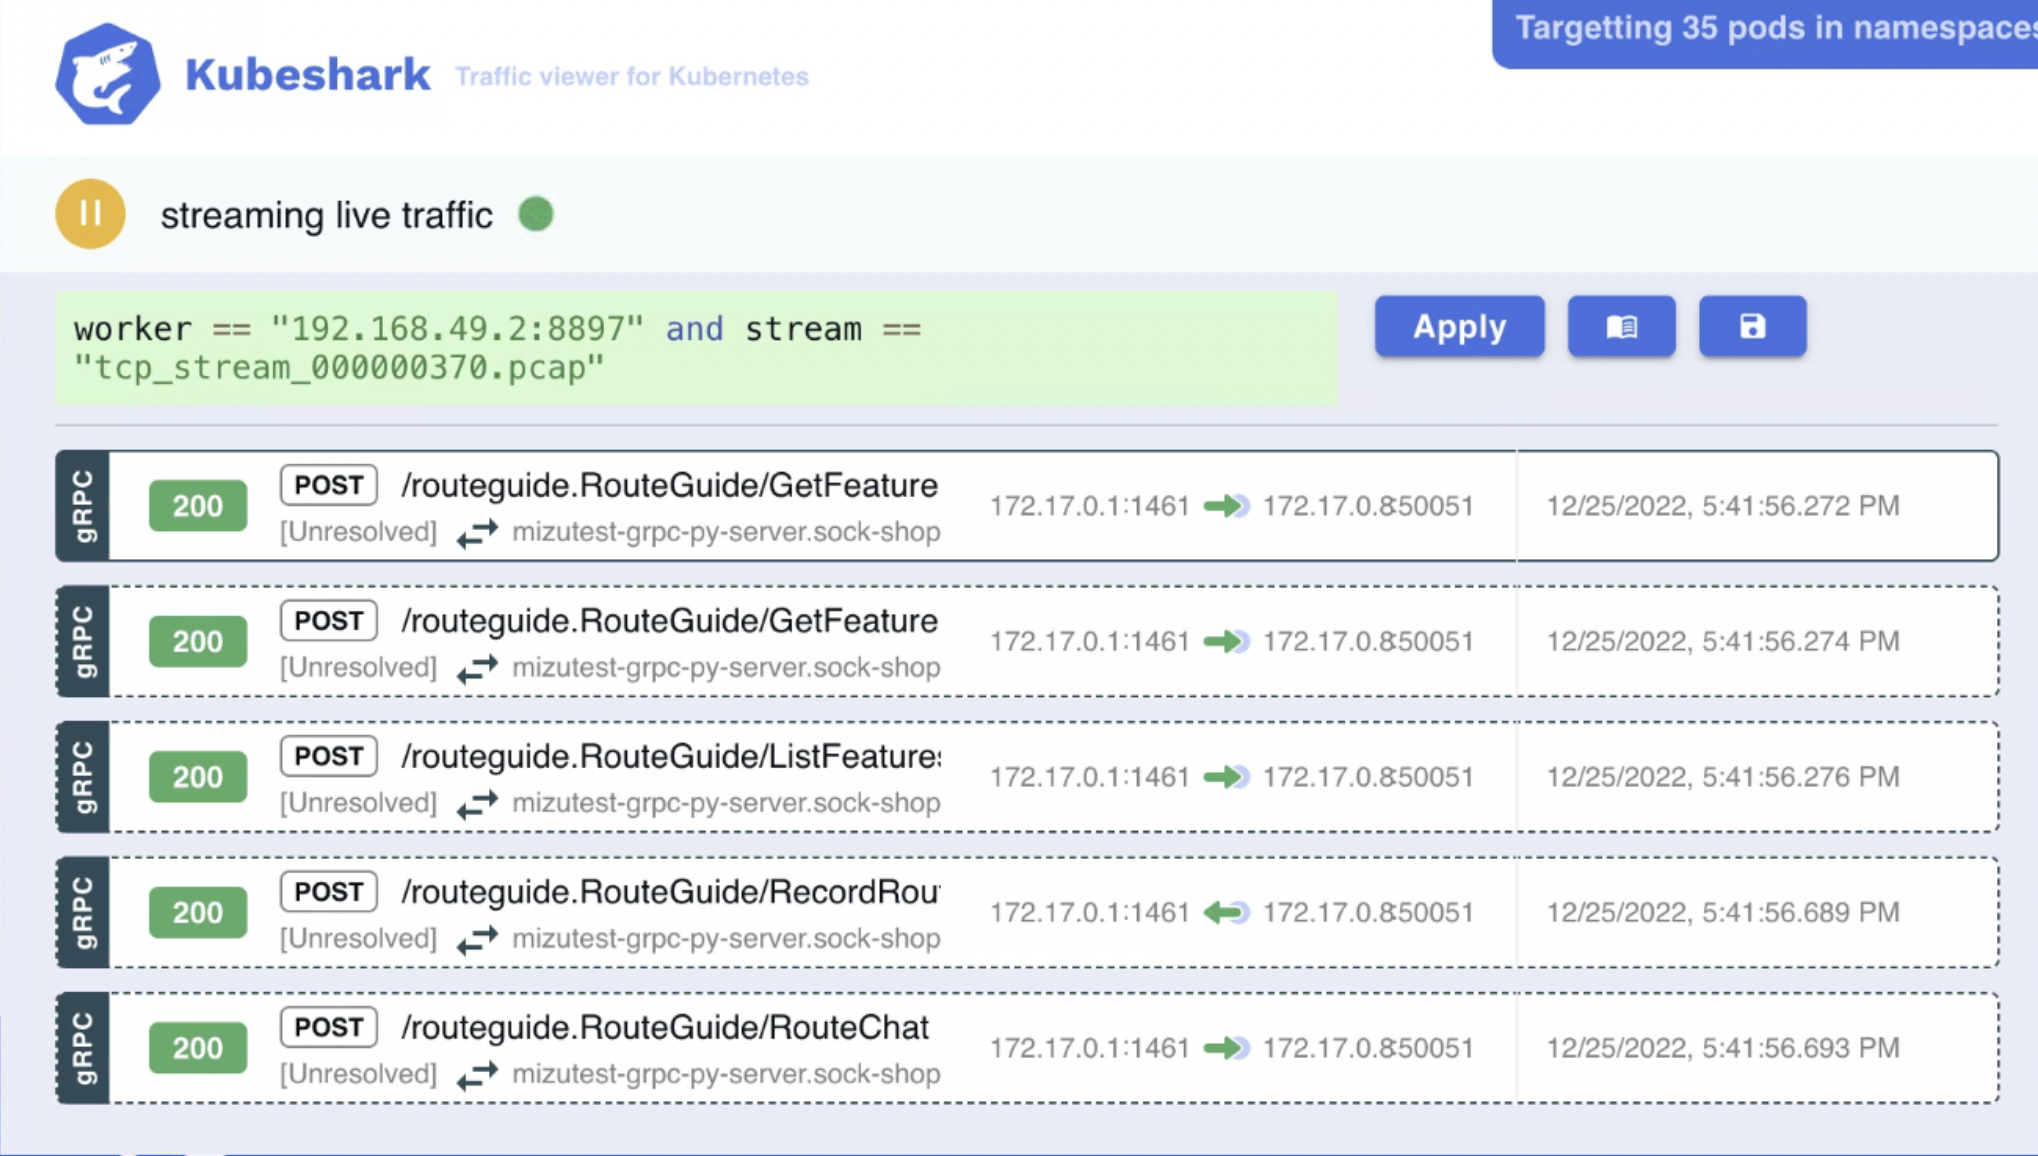Click the Targetting 35 pods banner
This screenshot has height=1156, width=2038.
(1765, 32)
